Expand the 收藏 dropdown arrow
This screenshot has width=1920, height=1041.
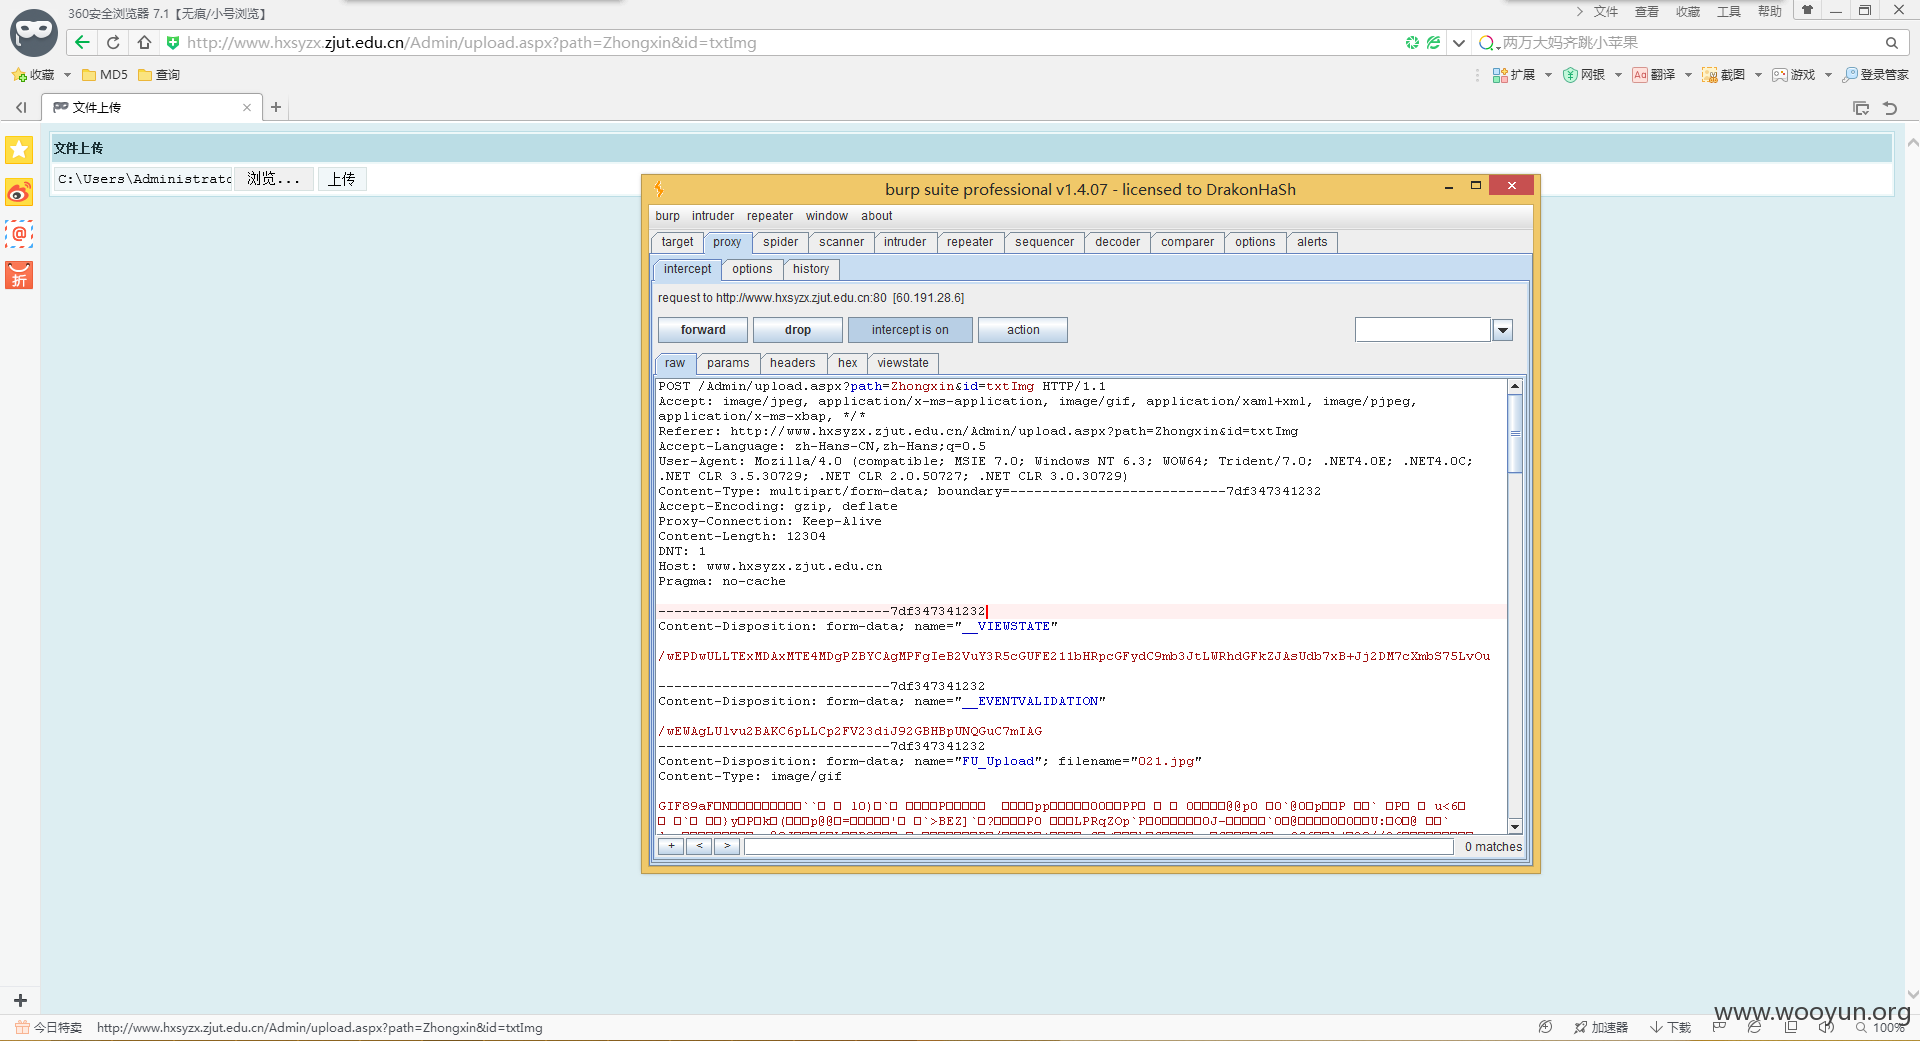coord(67,75)
